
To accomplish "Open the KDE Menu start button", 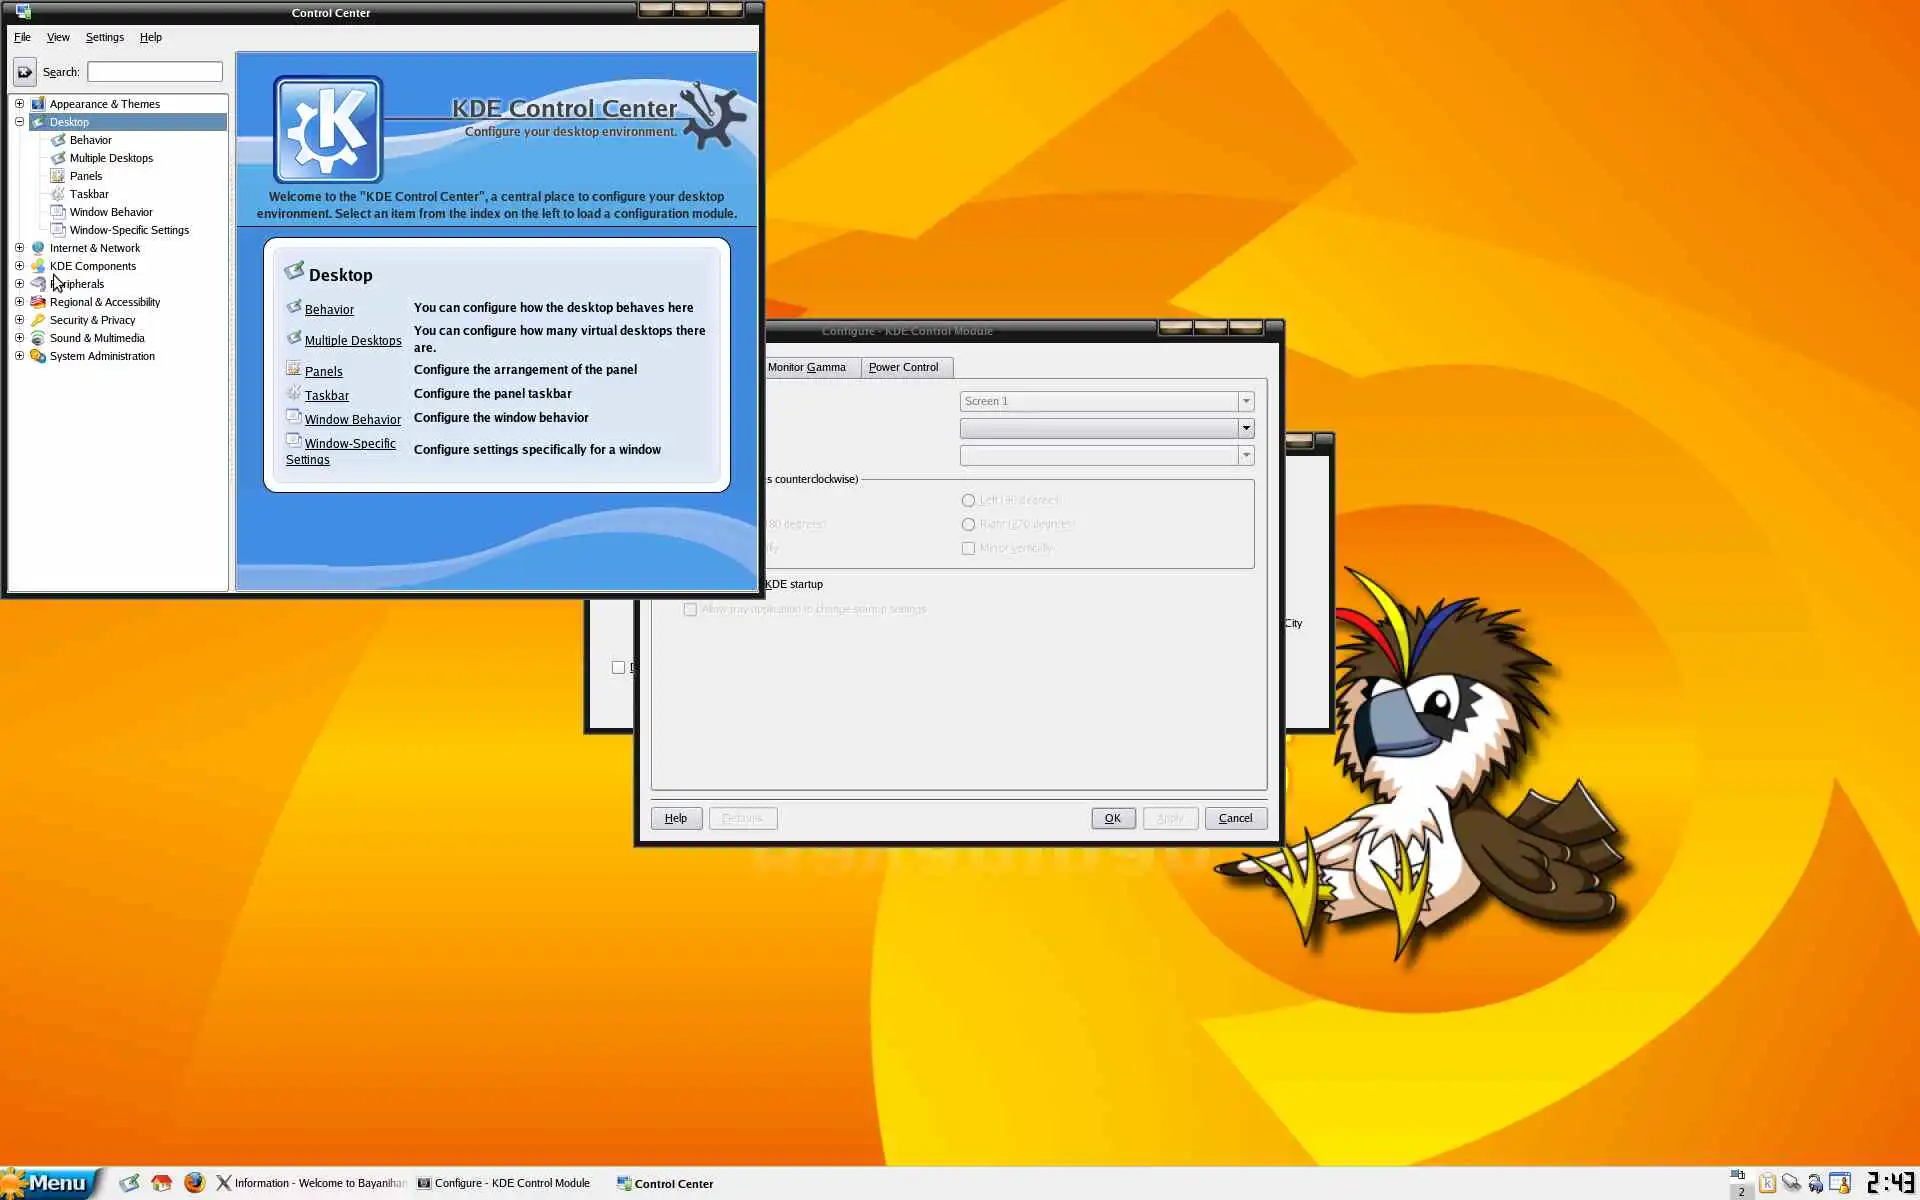I will point(50,1183).
